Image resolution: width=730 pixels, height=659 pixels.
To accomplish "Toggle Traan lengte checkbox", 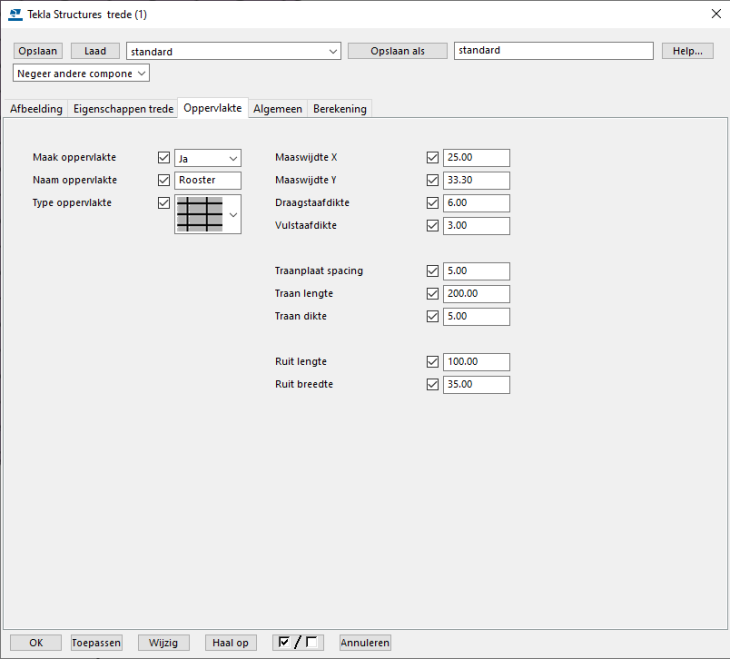I will click(x=433, y=294).
